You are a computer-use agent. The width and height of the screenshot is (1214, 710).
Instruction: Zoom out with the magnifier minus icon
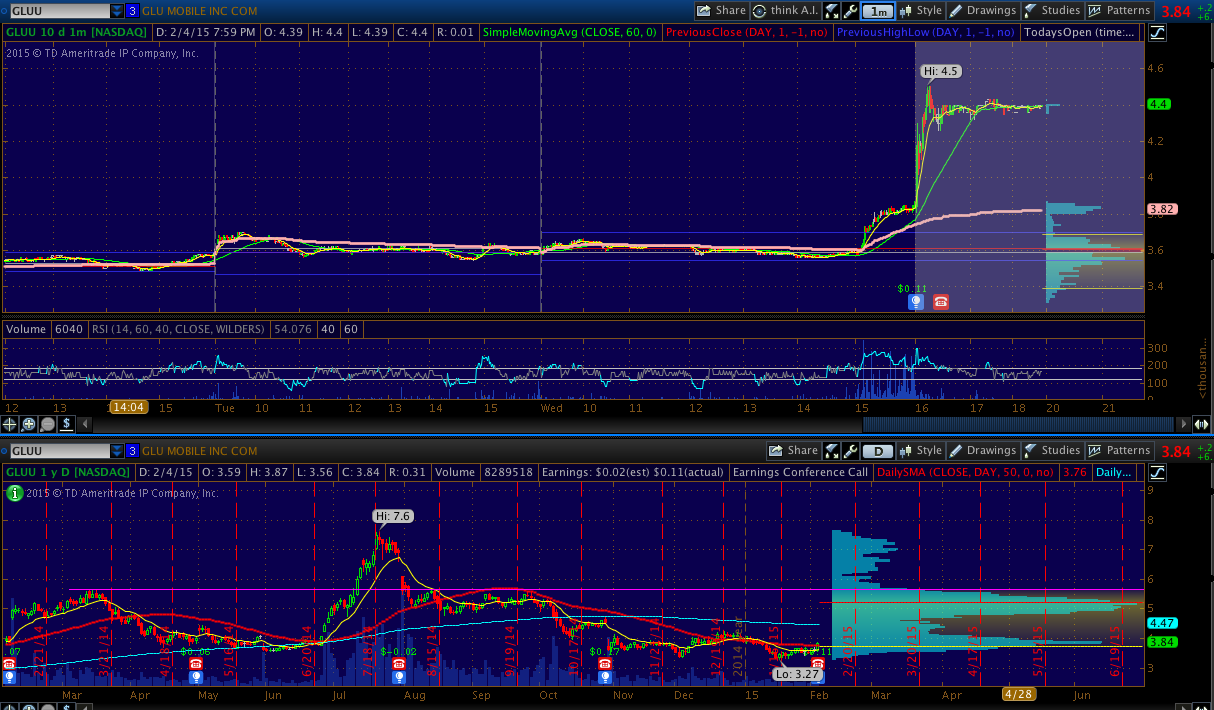click(47, 424)
